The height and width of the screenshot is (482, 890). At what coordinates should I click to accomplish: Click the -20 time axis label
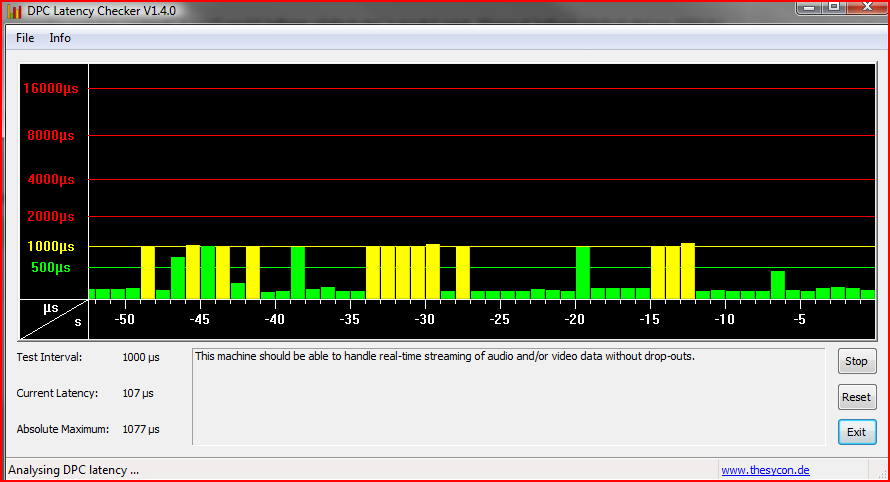574,320
